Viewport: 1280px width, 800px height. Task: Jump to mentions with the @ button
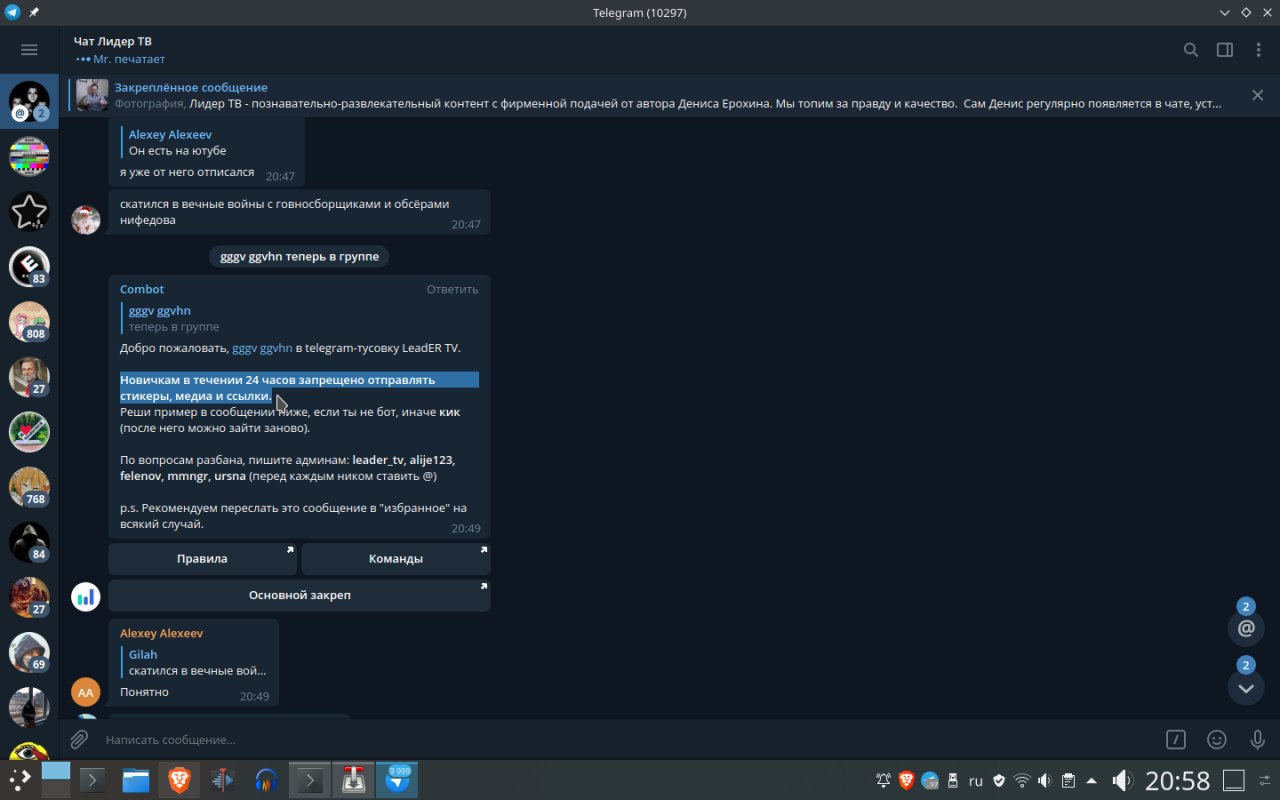(x=1246, y=628)
